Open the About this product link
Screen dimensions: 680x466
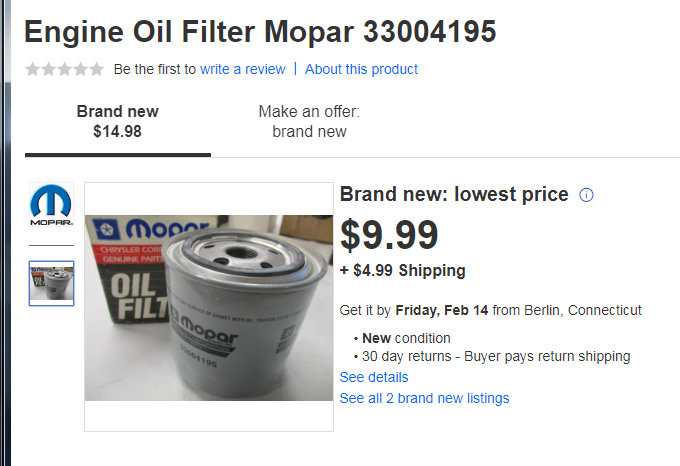click(361, 69)
